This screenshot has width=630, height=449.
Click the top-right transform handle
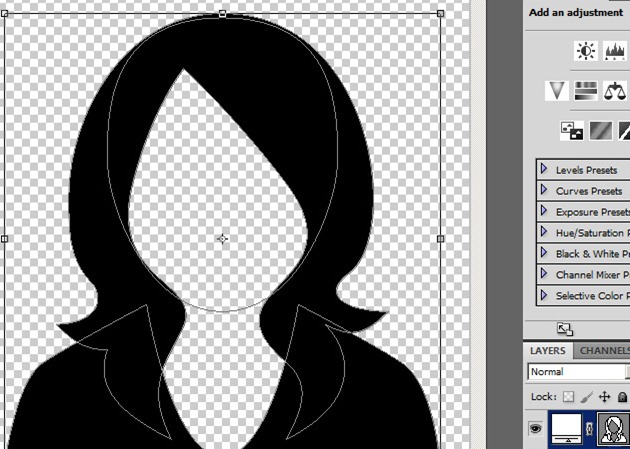pyautogui.click(x=440, y=14)
